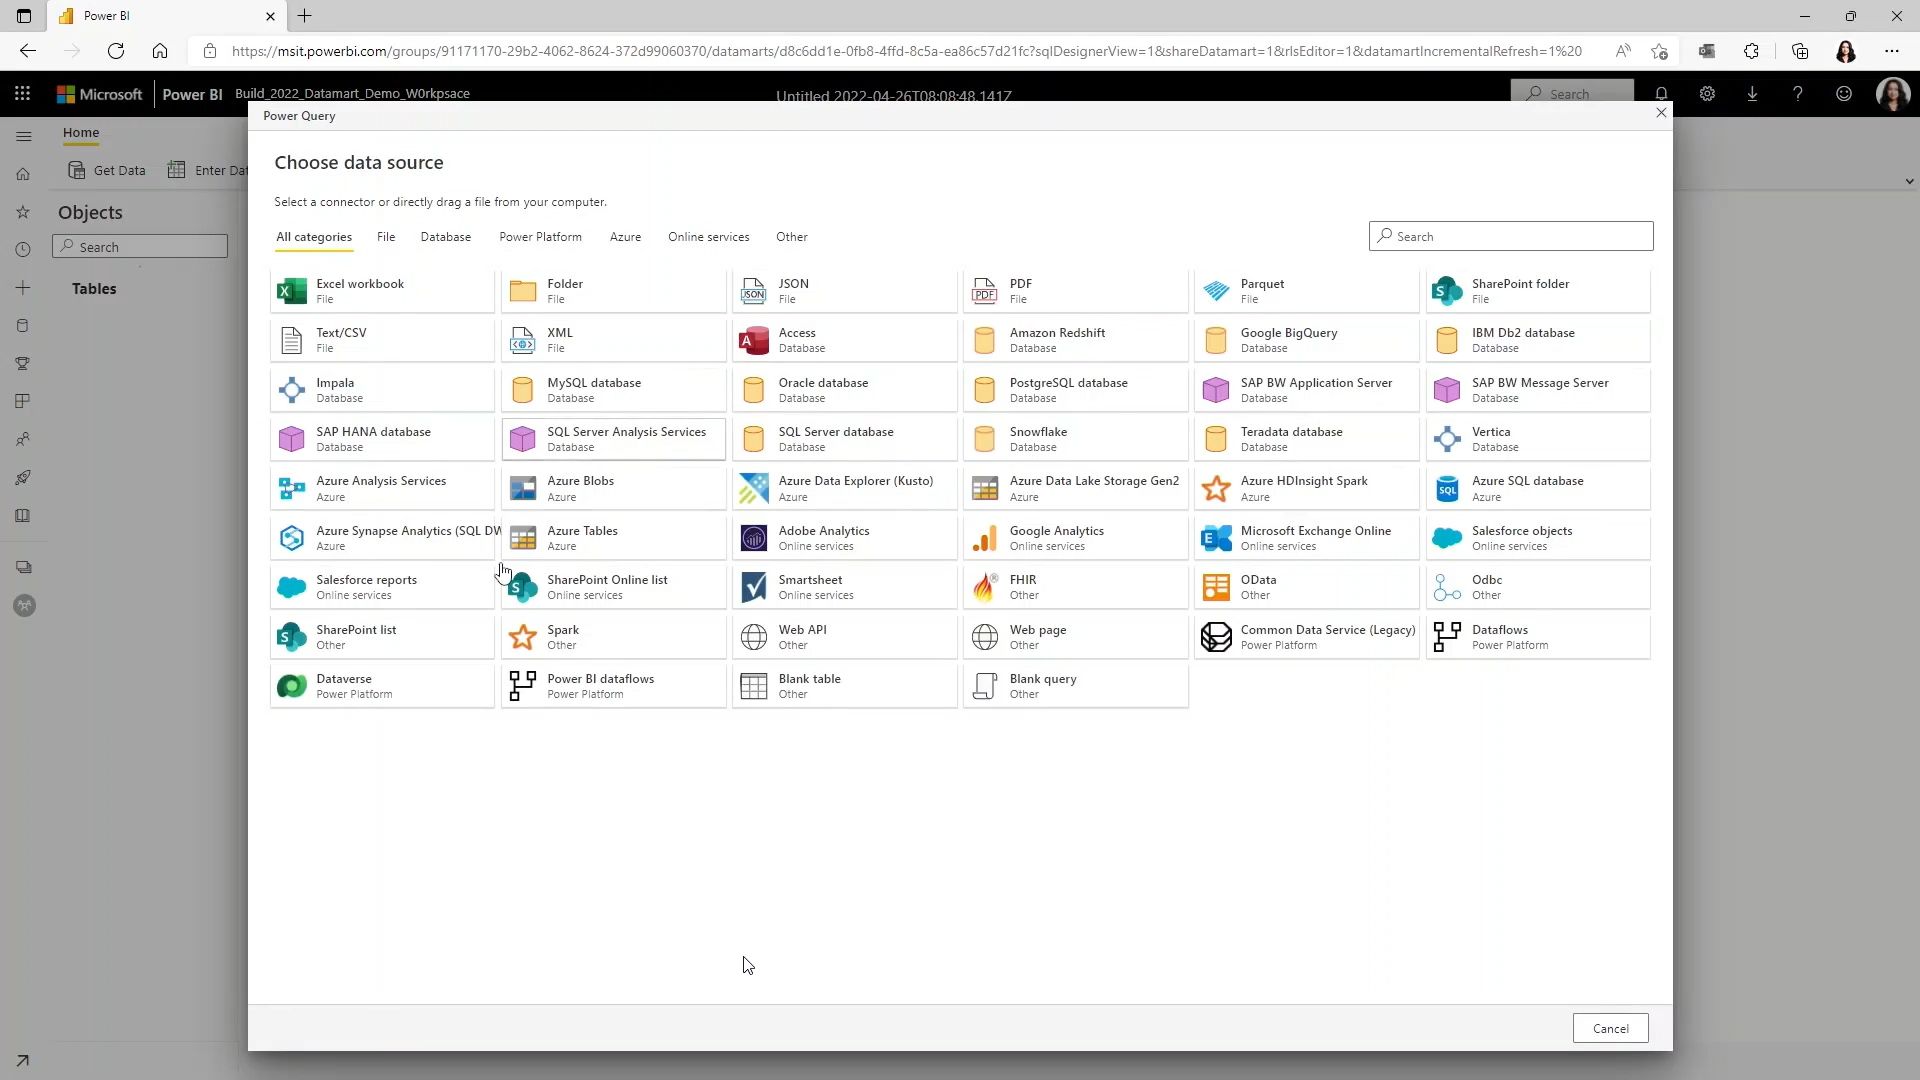The height and width of the screenshot is (1080, 1920).
Task: Open the Microsoft app launcher grid
Action: pos(22,93)
